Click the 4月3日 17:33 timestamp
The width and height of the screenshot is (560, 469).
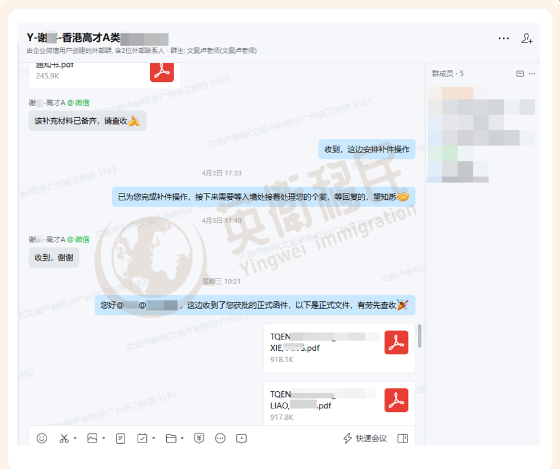coord(221,173)
